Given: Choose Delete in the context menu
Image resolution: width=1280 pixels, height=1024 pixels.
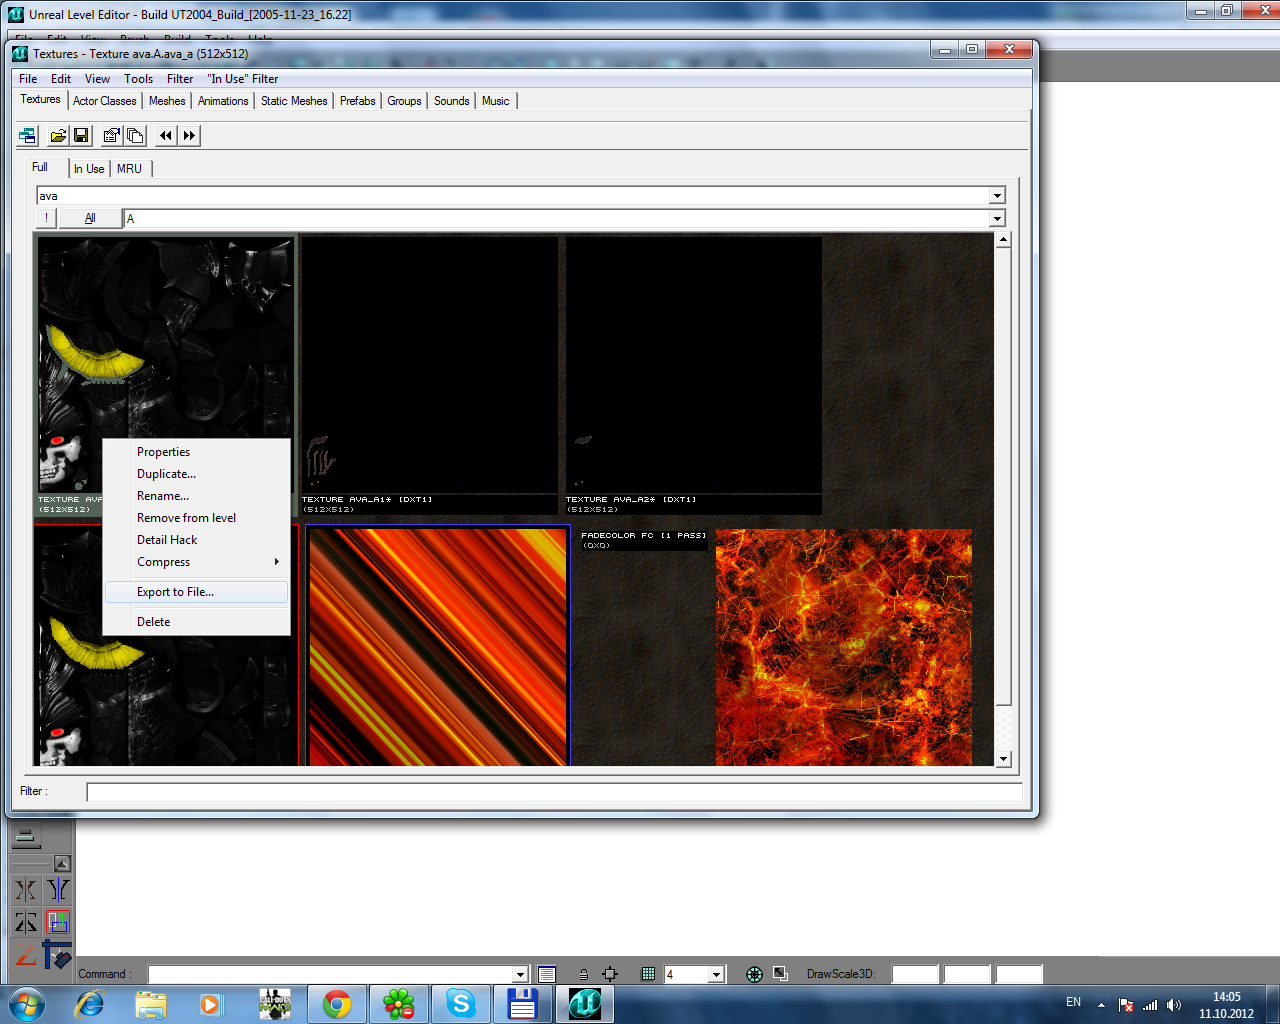Looking at the screenshot, I should click(x=197, y=622).
